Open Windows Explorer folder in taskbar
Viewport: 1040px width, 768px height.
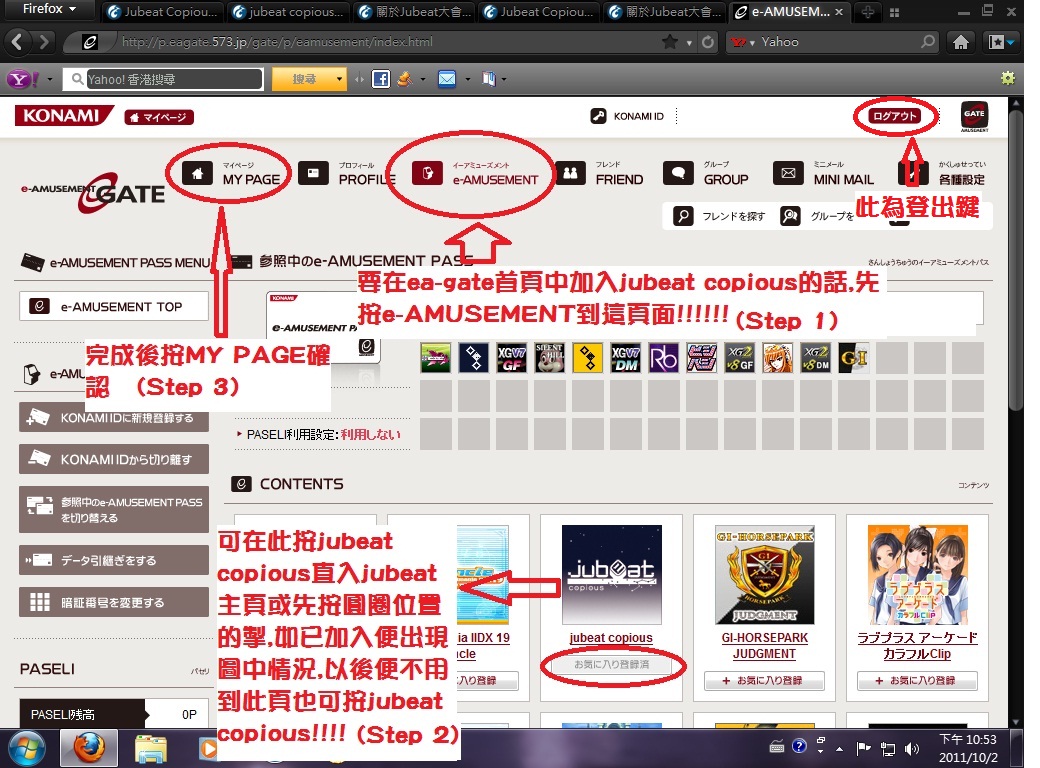(151, 749)
